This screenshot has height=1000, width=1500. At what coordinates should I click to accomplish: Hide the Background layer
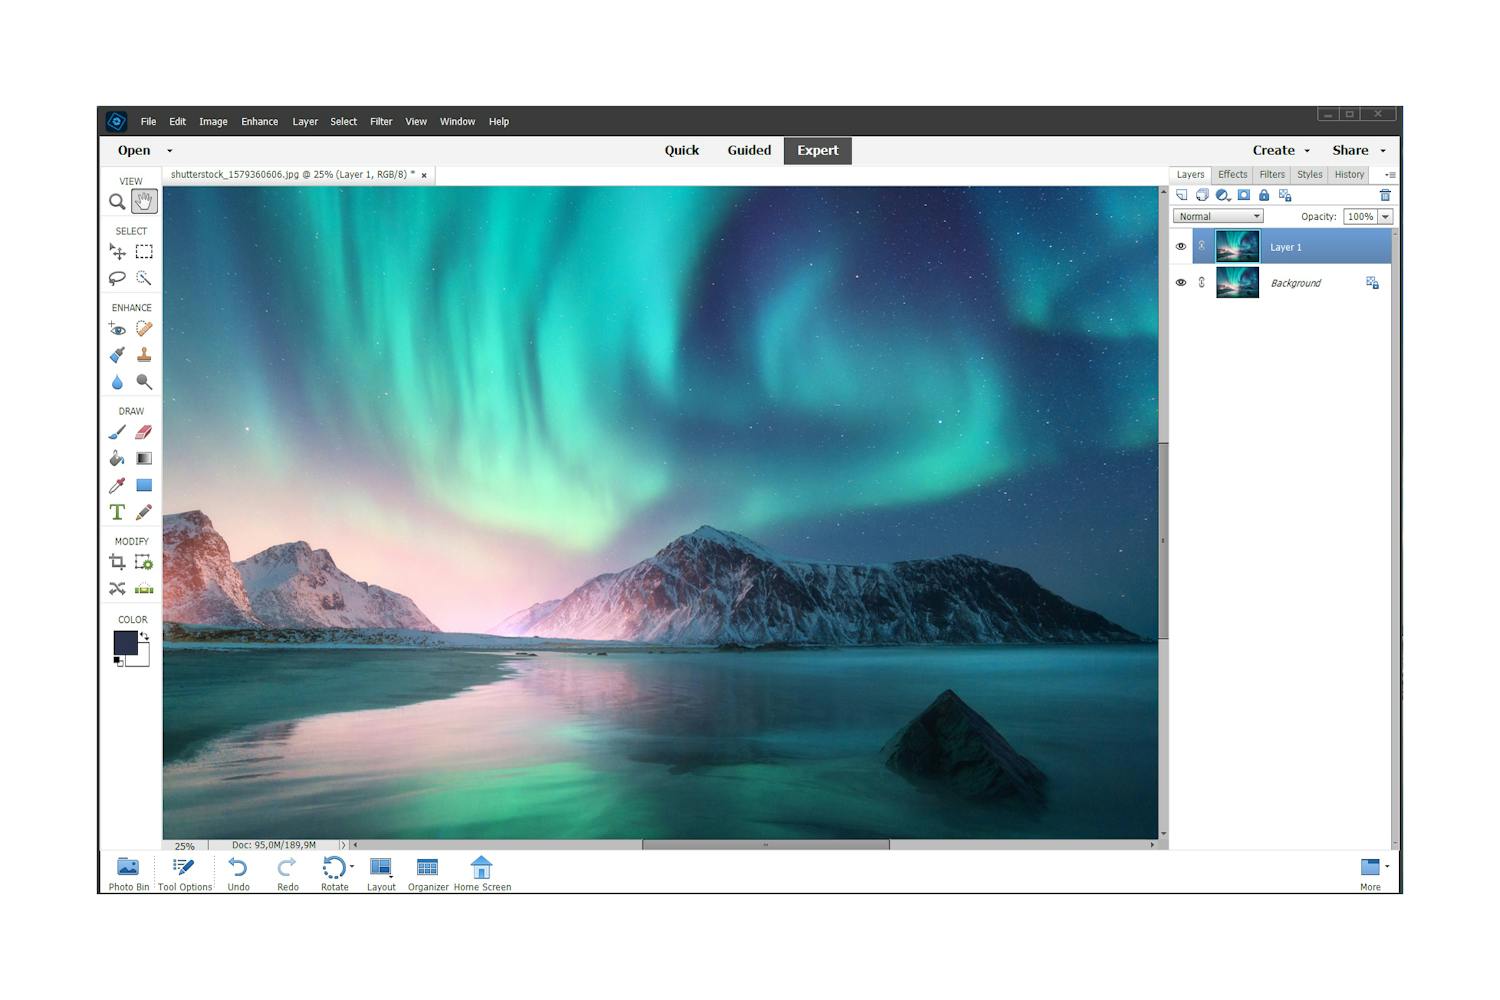(x=1181, y=282)
